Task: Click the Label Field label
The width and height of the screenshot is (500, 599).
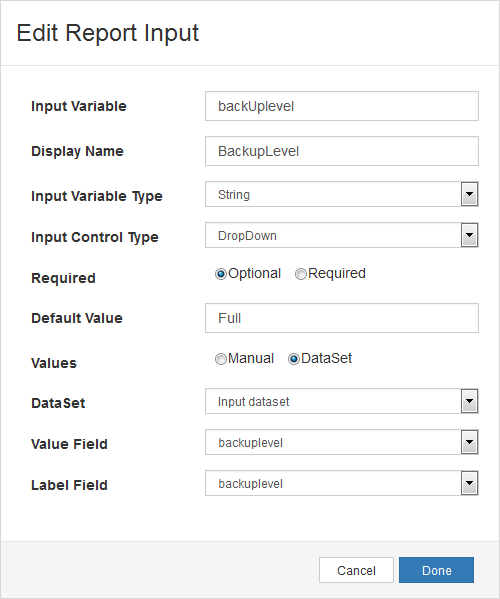Action: tap(69, 485)
